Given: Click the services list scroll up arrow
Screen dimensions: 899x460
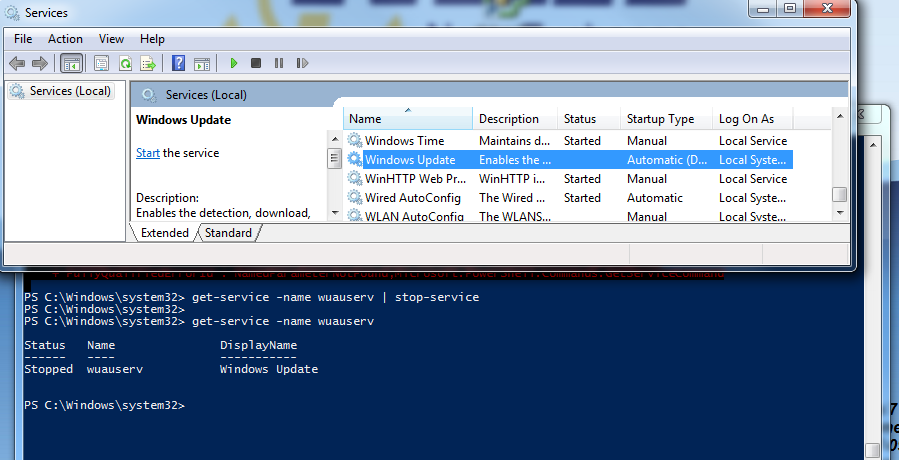Looking at the screenshot, I should pos(840,116).
